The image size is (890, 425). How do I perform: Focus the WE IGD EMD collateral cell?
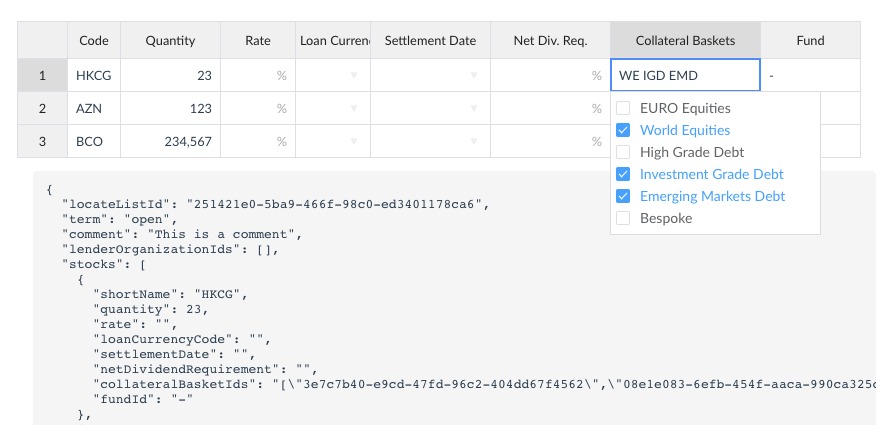[x=685, y=75]
